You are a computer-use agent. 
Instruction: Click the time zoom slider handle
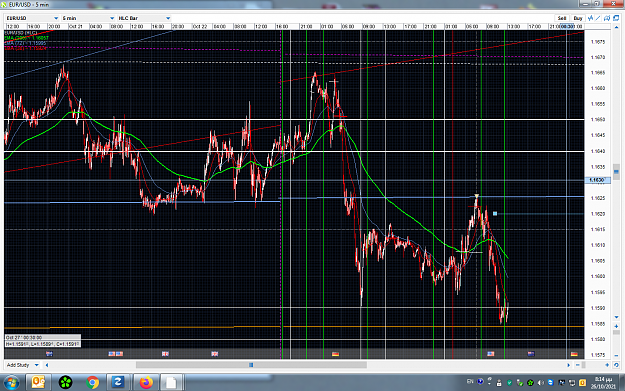[584, 365]
